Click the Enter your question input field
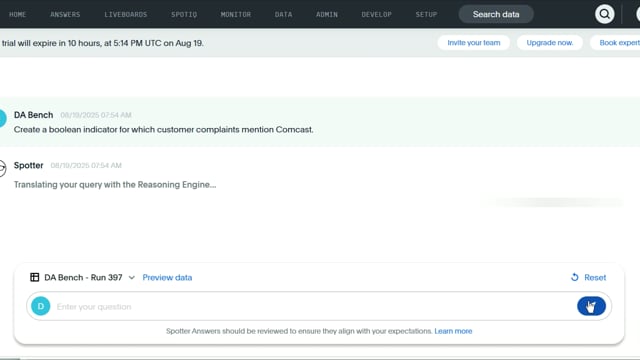 pos(312,307)
